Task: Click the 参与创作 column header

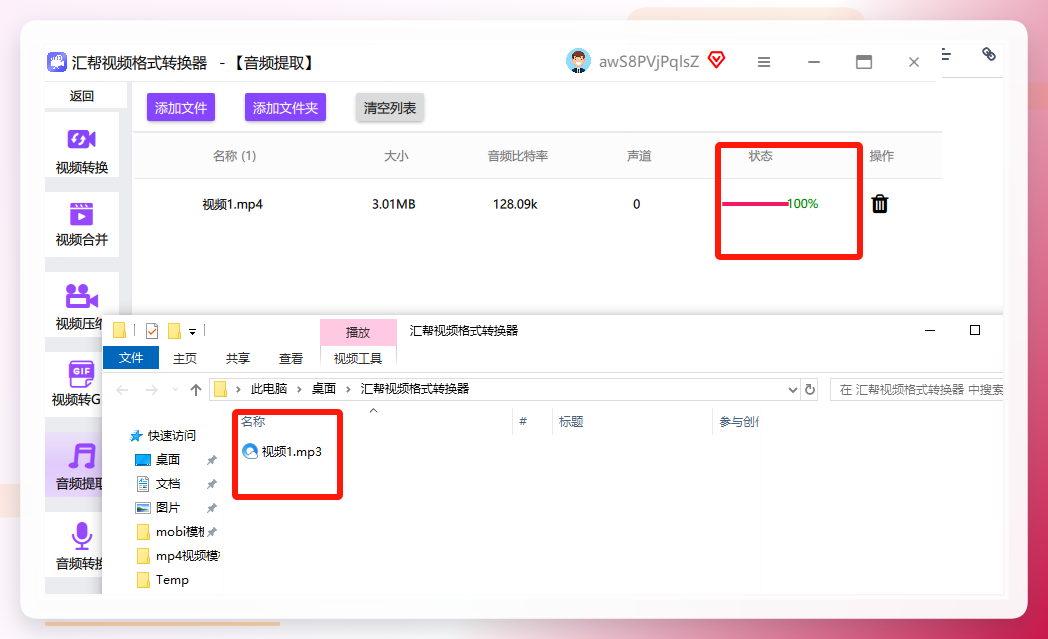Action: click(x=739, y=422)
